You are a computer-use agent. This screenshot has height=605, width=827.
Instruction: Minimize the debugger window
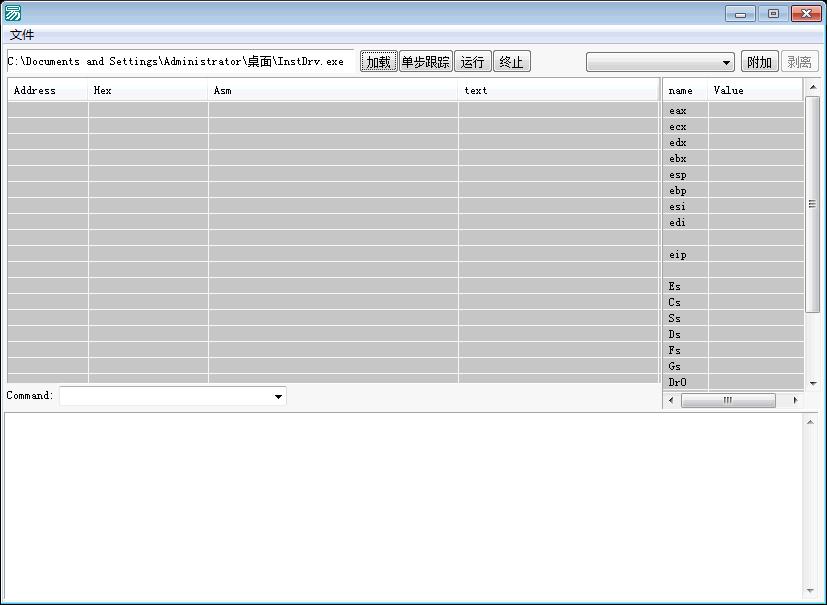coord(741,14)
